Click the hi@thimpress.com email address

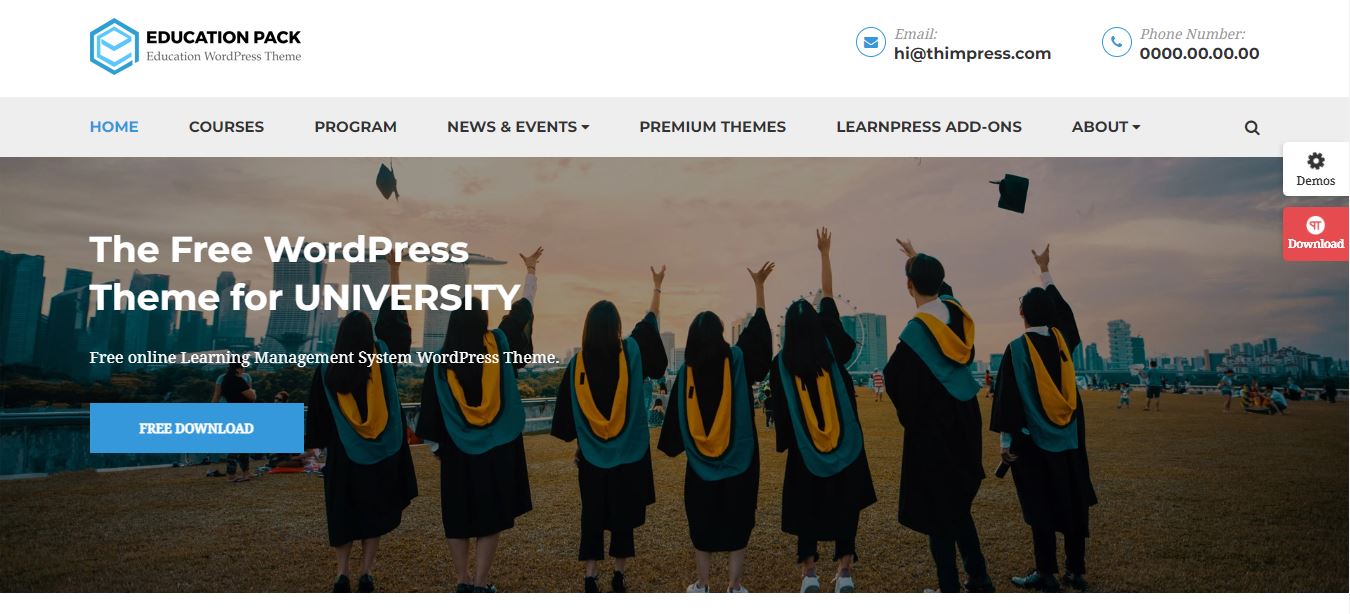pos(972,54)
